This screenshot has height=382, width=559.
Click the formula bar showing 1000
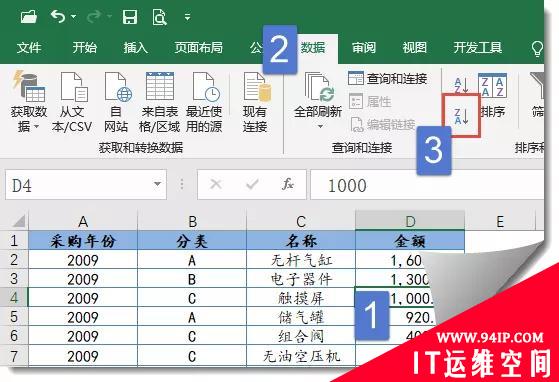[427, 185]
